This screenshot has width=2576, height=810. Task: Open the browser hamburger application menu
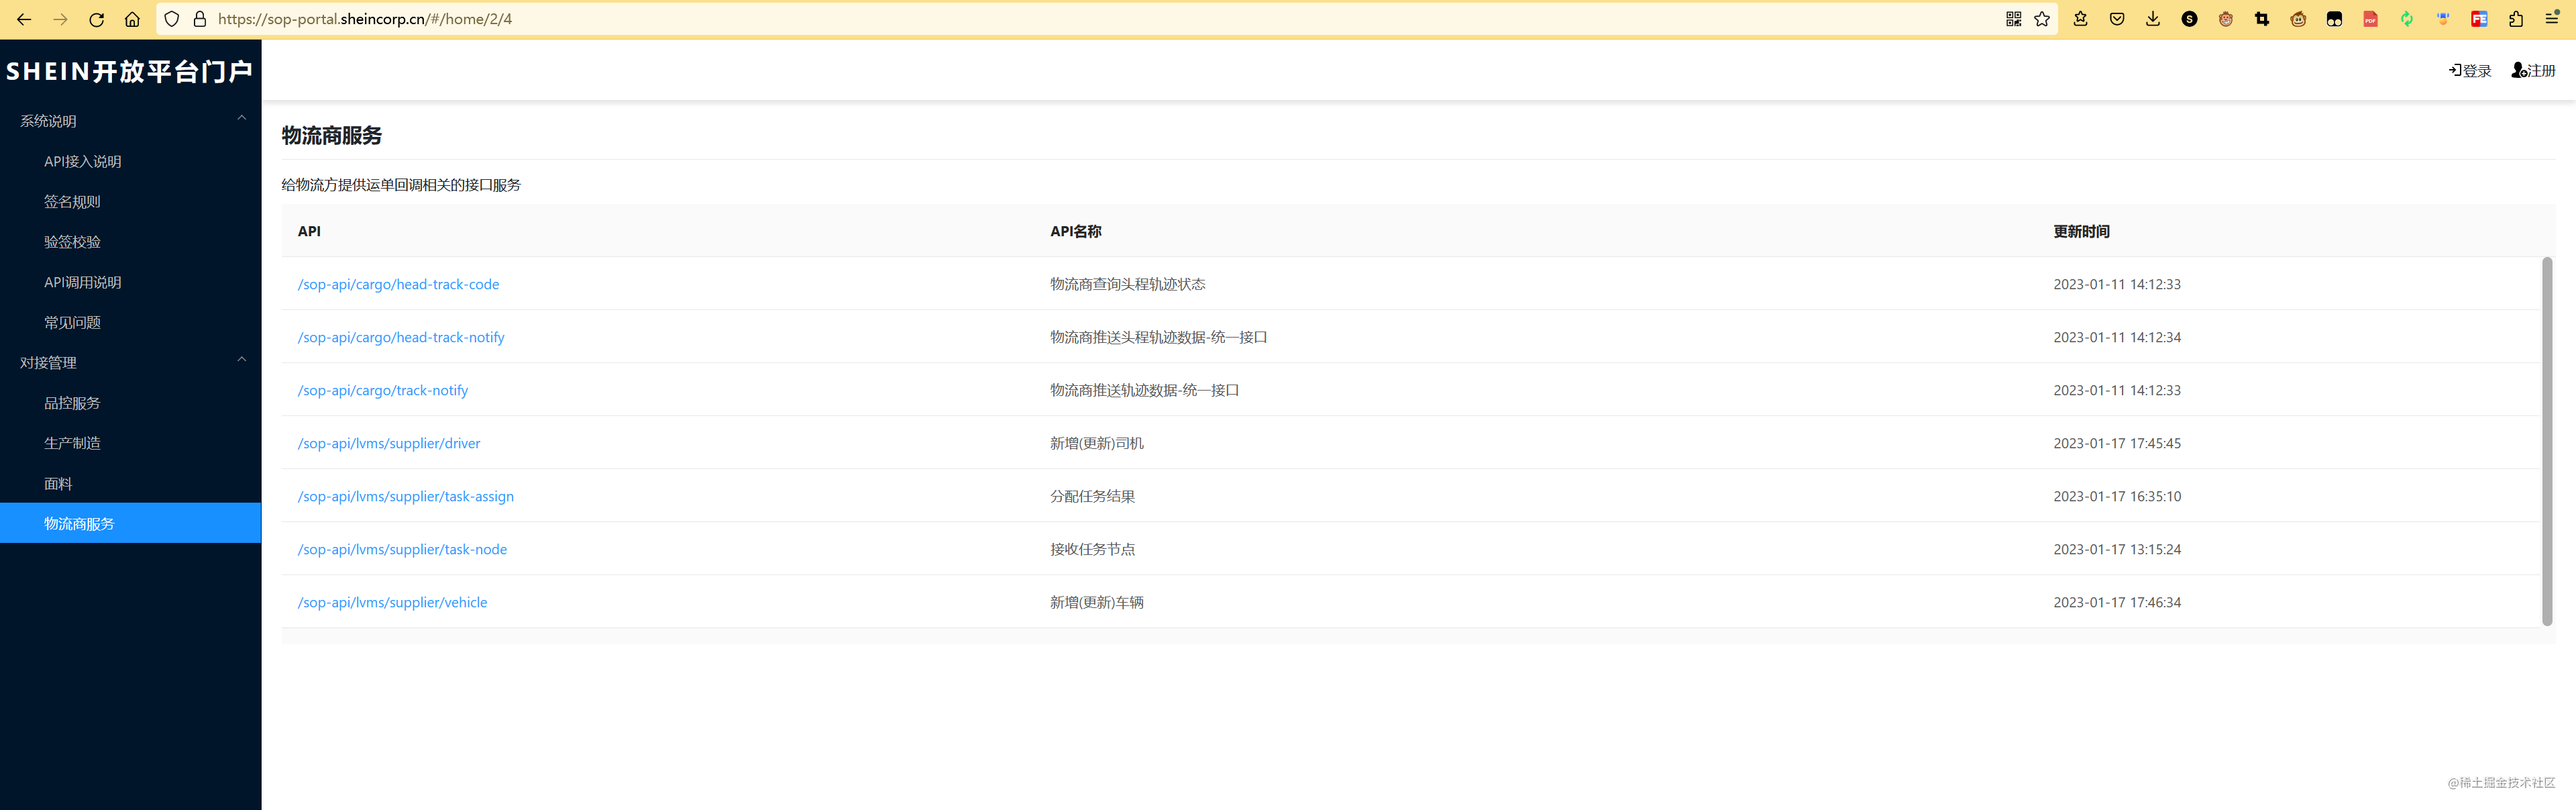click(2552, 19)
